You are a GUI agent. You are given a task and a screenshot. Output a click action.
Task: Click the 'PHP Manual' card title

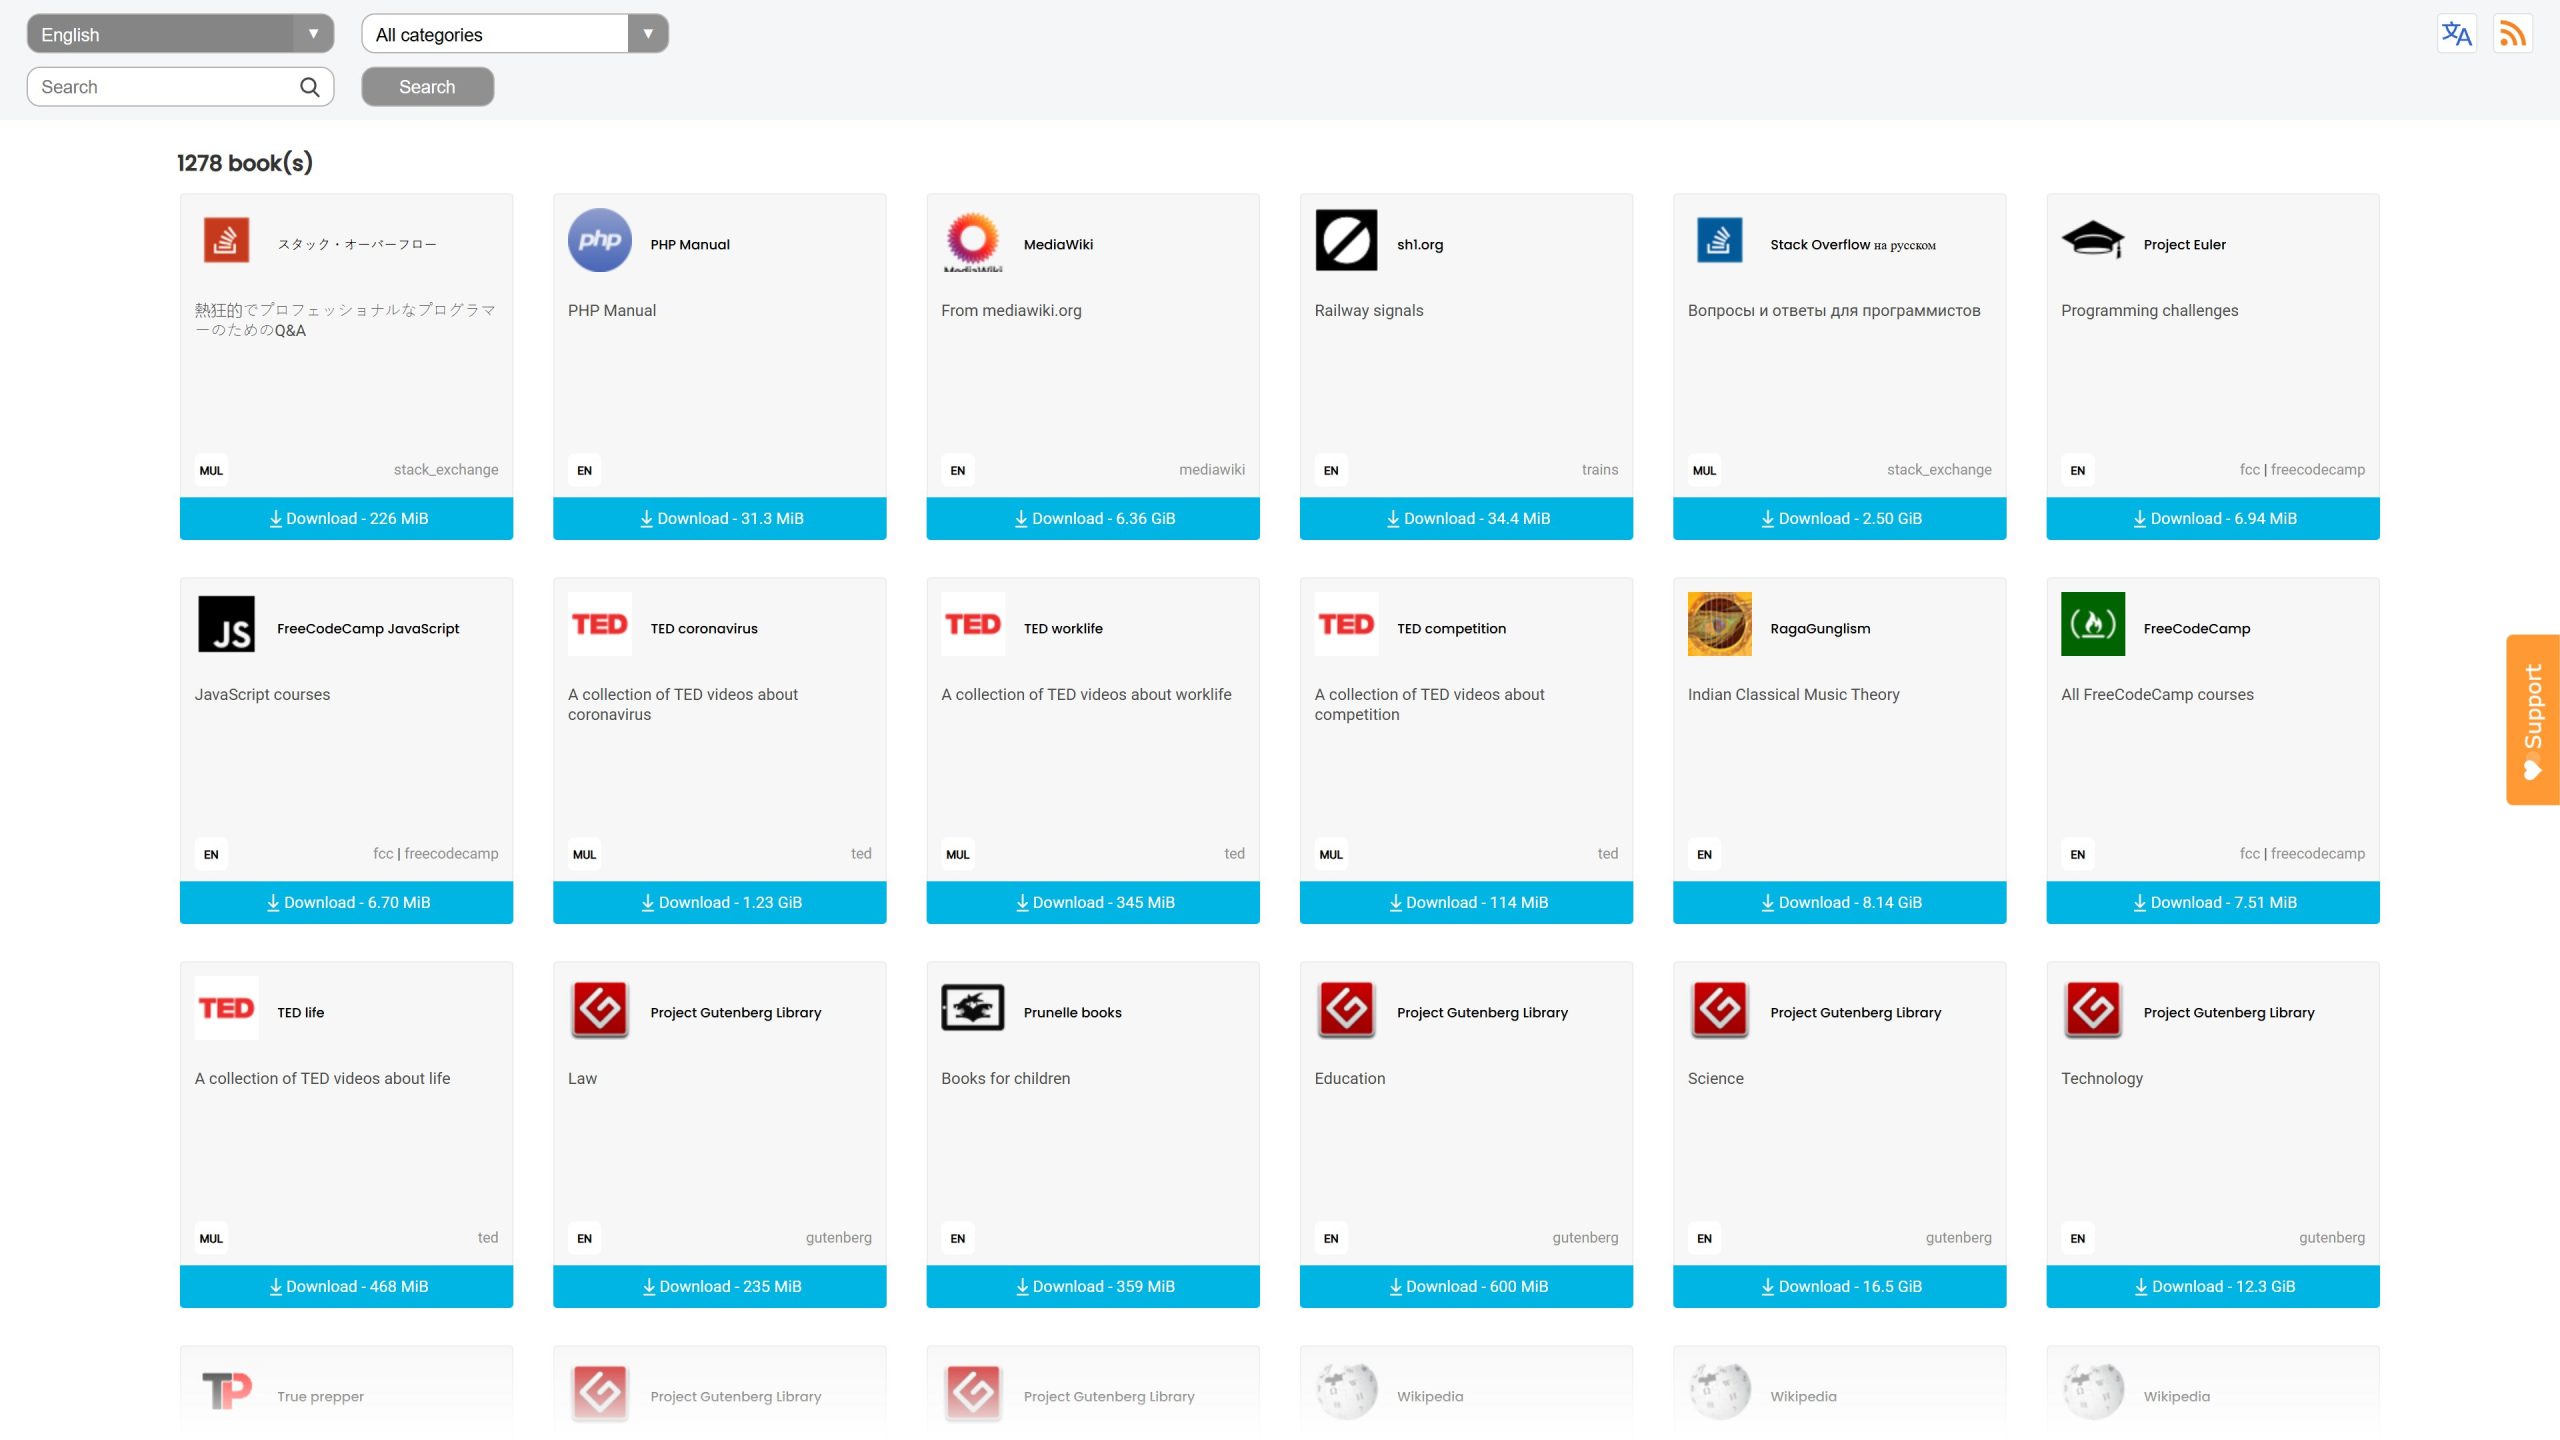[690, 245]
